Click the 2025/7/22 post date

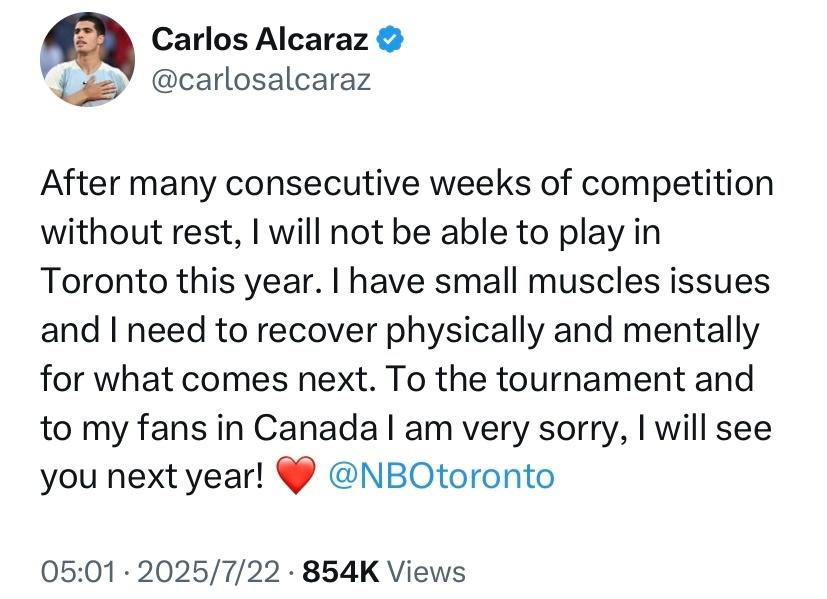pyautogui.click(x=208, y=572)
